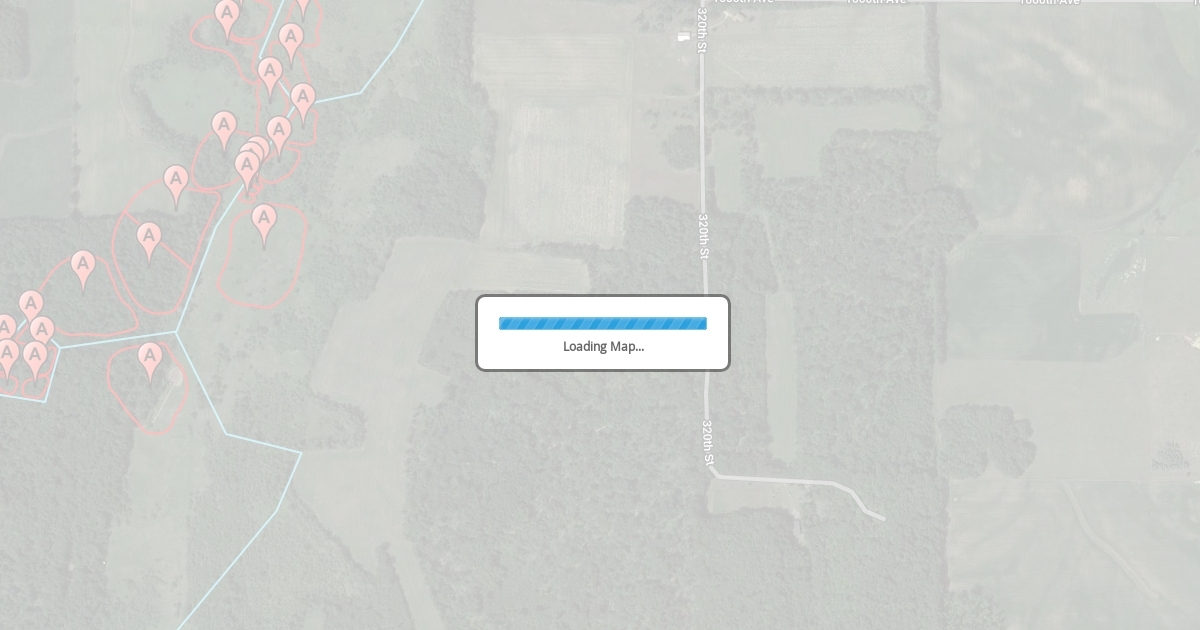Click the blue boundary line three-way junction
Image resolution: width=1200 pixels, height=630 pixels.
point(177,332)
